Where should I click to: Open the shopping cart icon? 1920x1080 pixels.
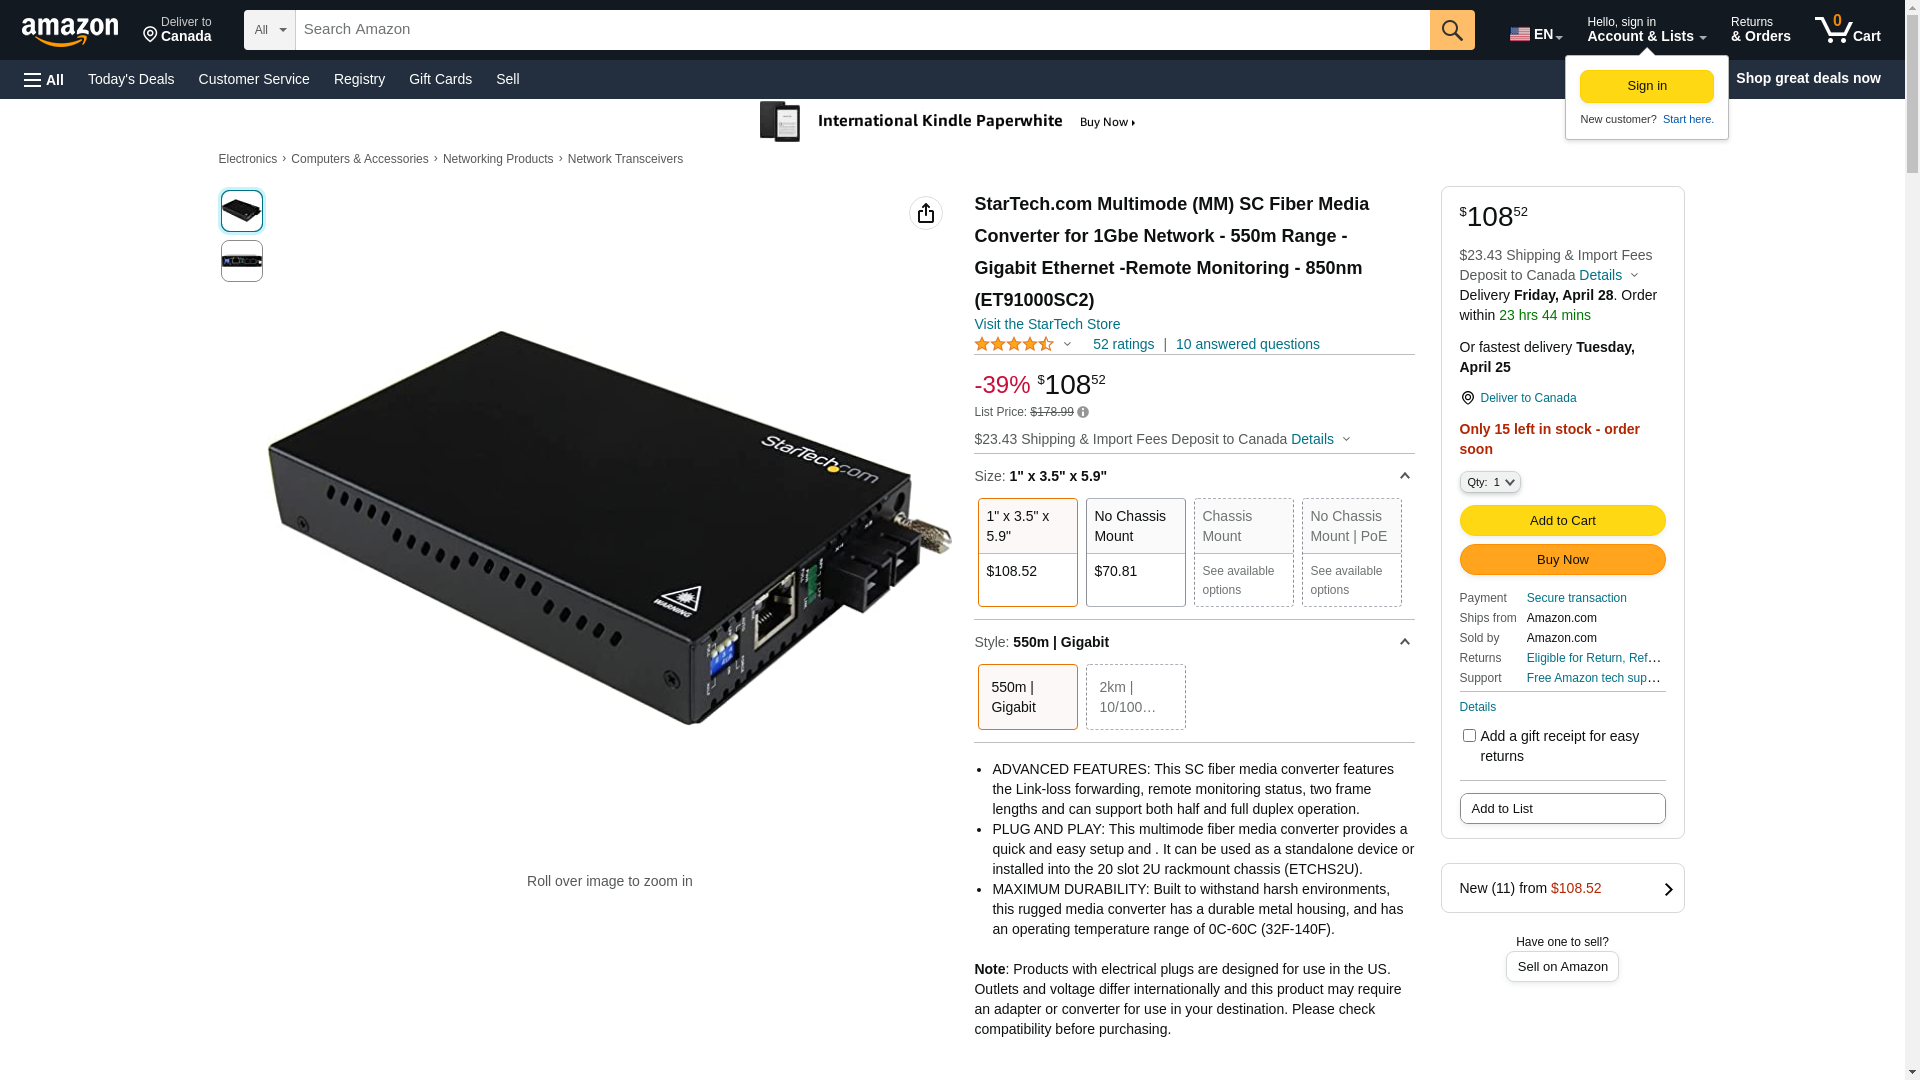pos(1847,30)
